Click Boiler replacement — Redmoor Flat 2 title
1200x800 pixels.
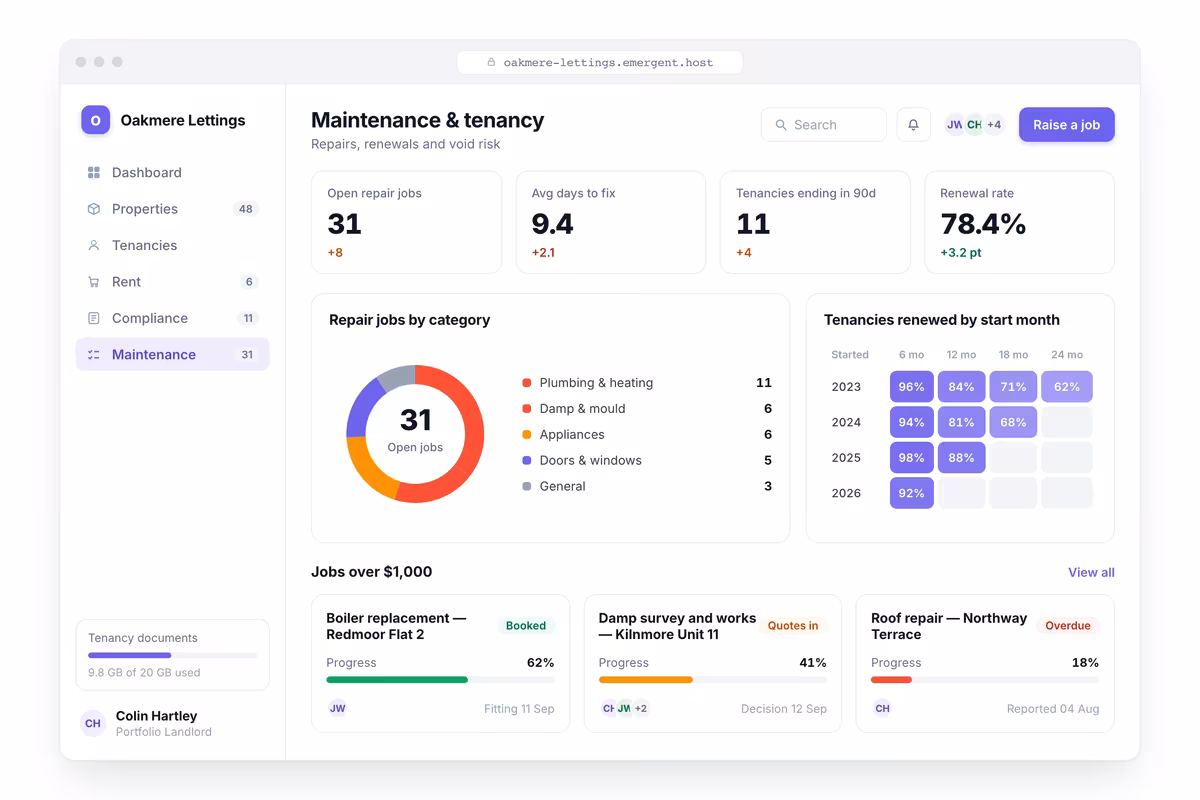click(x=396, y=626)
